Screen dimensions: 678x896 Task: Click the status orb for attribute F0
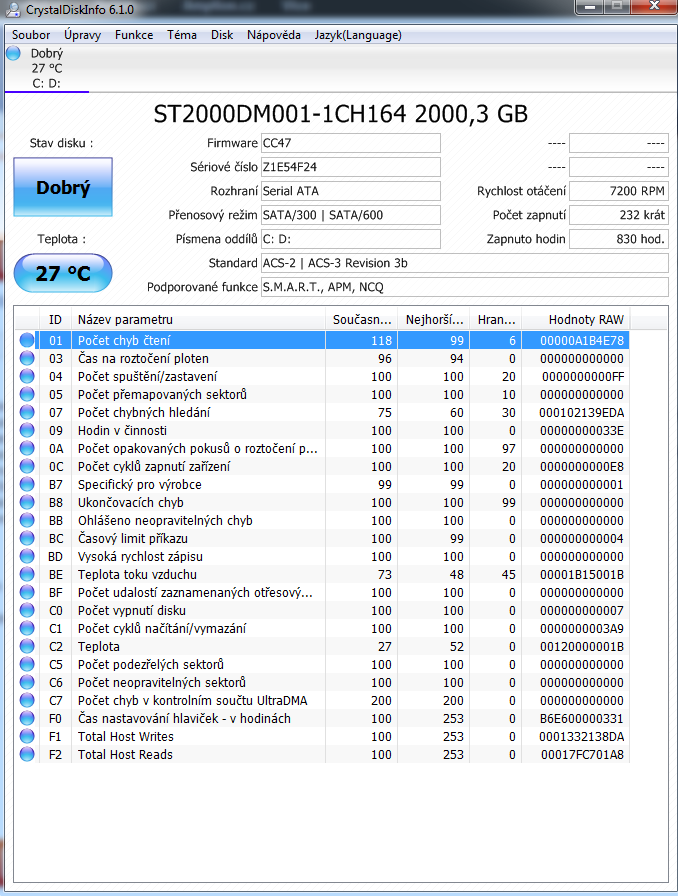click(x=27, y=718)
